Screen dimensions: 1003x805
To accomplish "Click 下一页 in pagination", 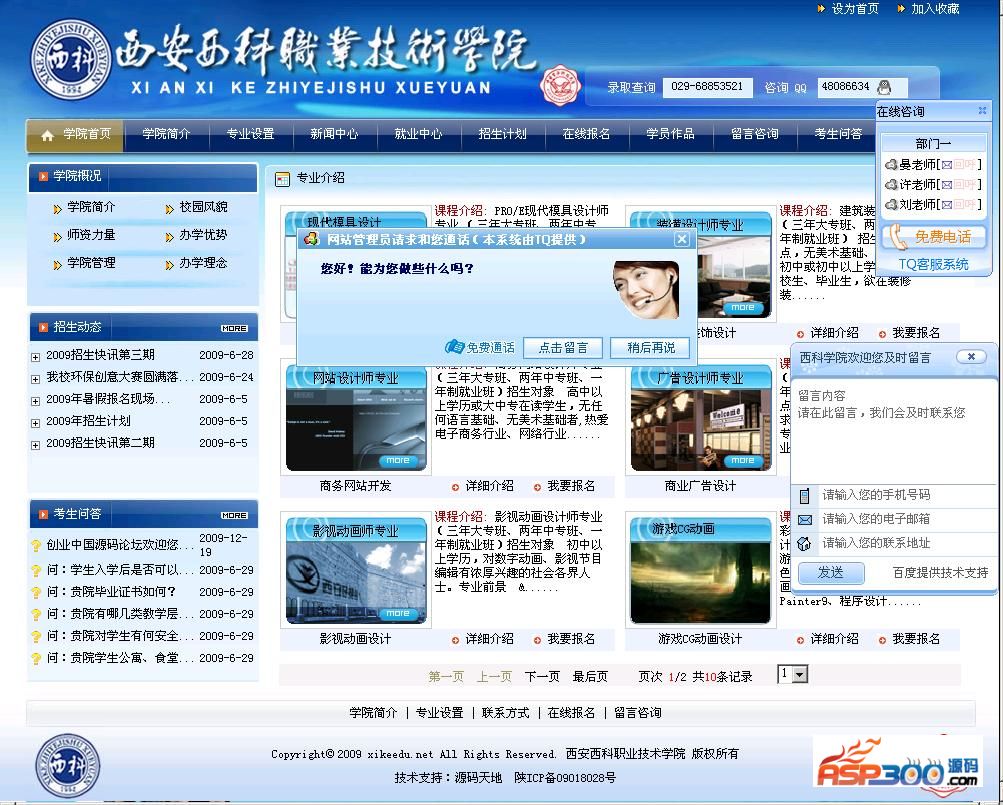I will click(x=542, y=676).
